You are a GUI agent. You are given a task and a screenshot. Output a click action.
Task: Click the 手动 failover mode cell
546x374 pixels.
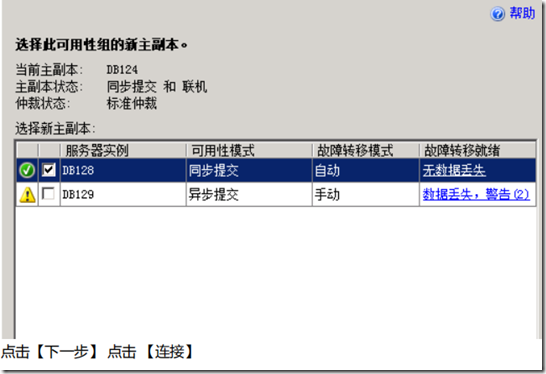(x=366, y=194)
